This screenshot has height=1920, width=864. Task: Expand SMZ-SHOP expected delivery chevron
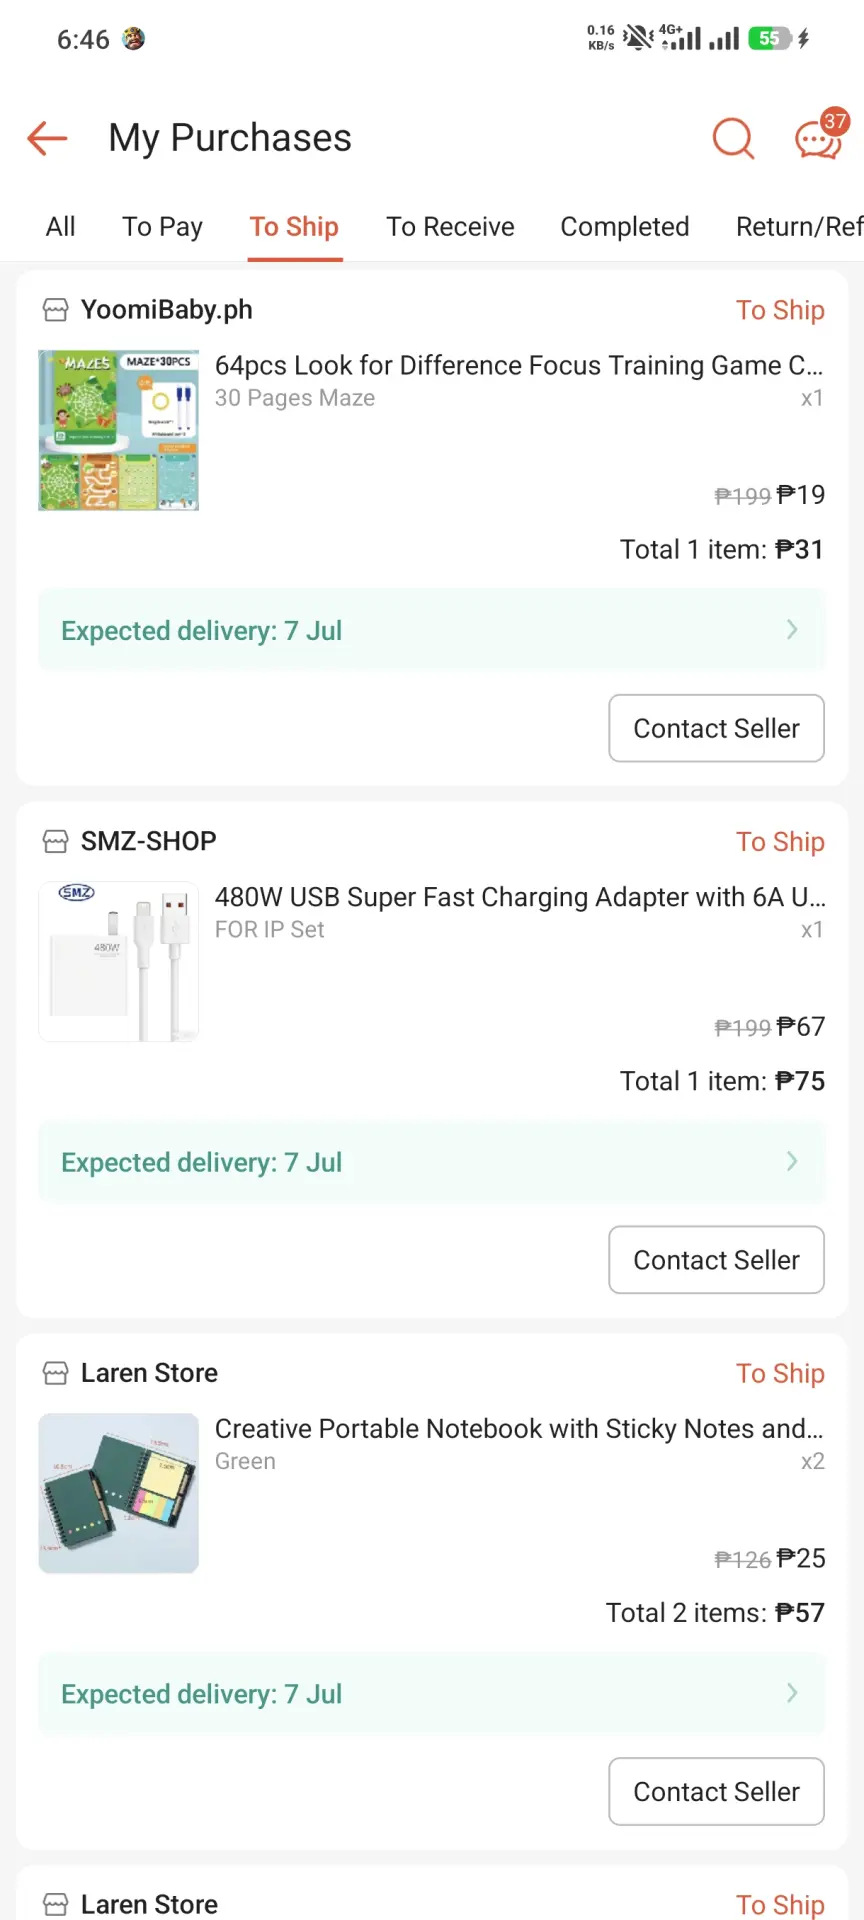(792, 1161)
